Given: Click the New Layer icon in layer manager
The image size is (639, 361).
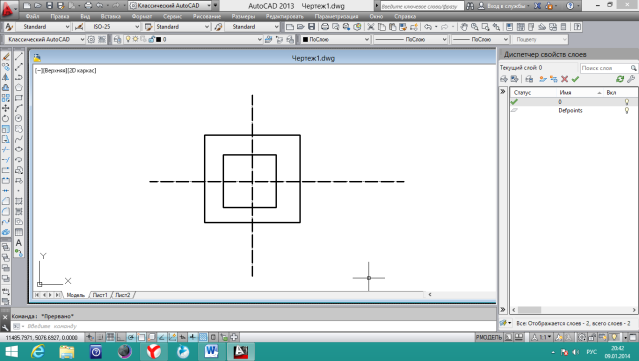Looking at the screenshot, I should 542,79.
